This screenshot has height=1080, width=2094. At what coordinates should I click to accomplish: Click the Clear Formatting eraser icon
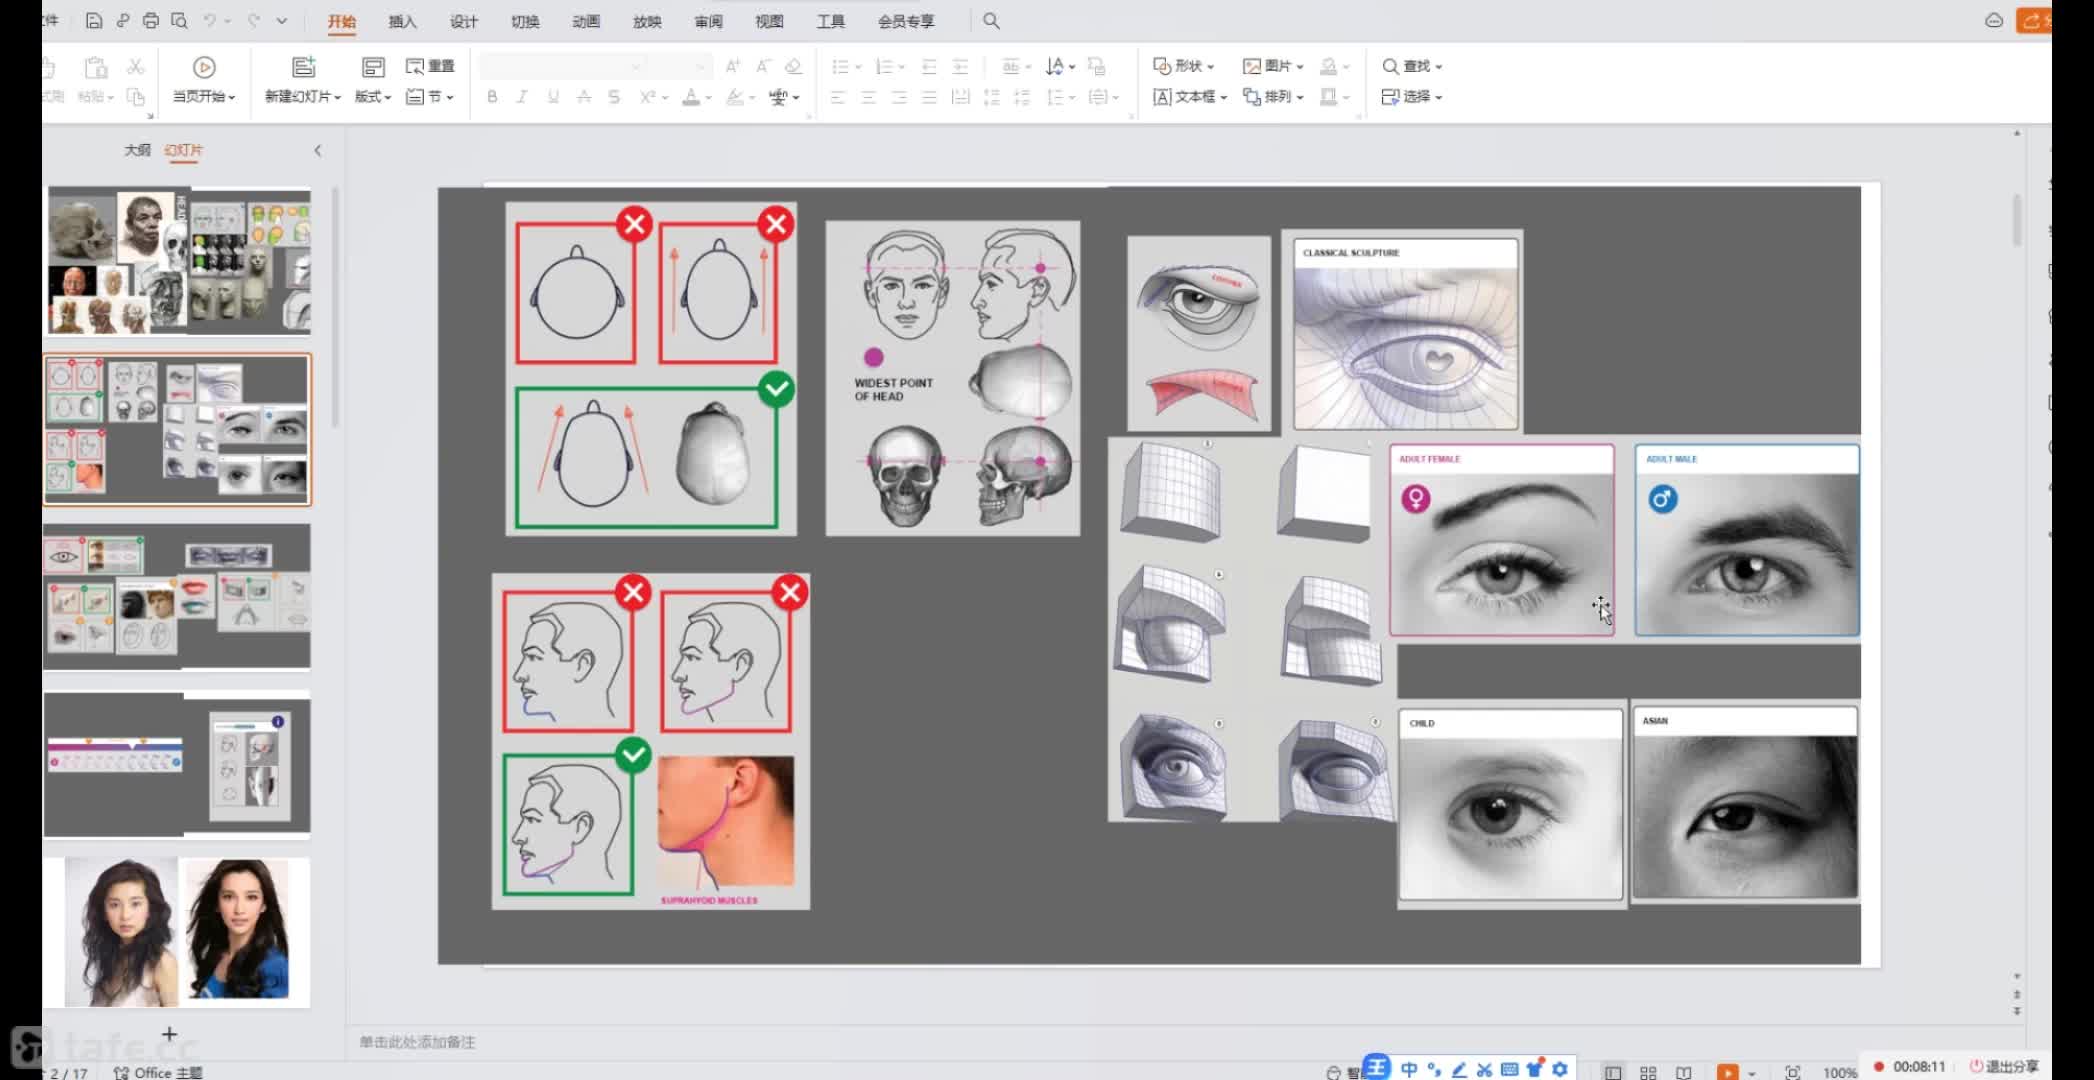point(793,66)
